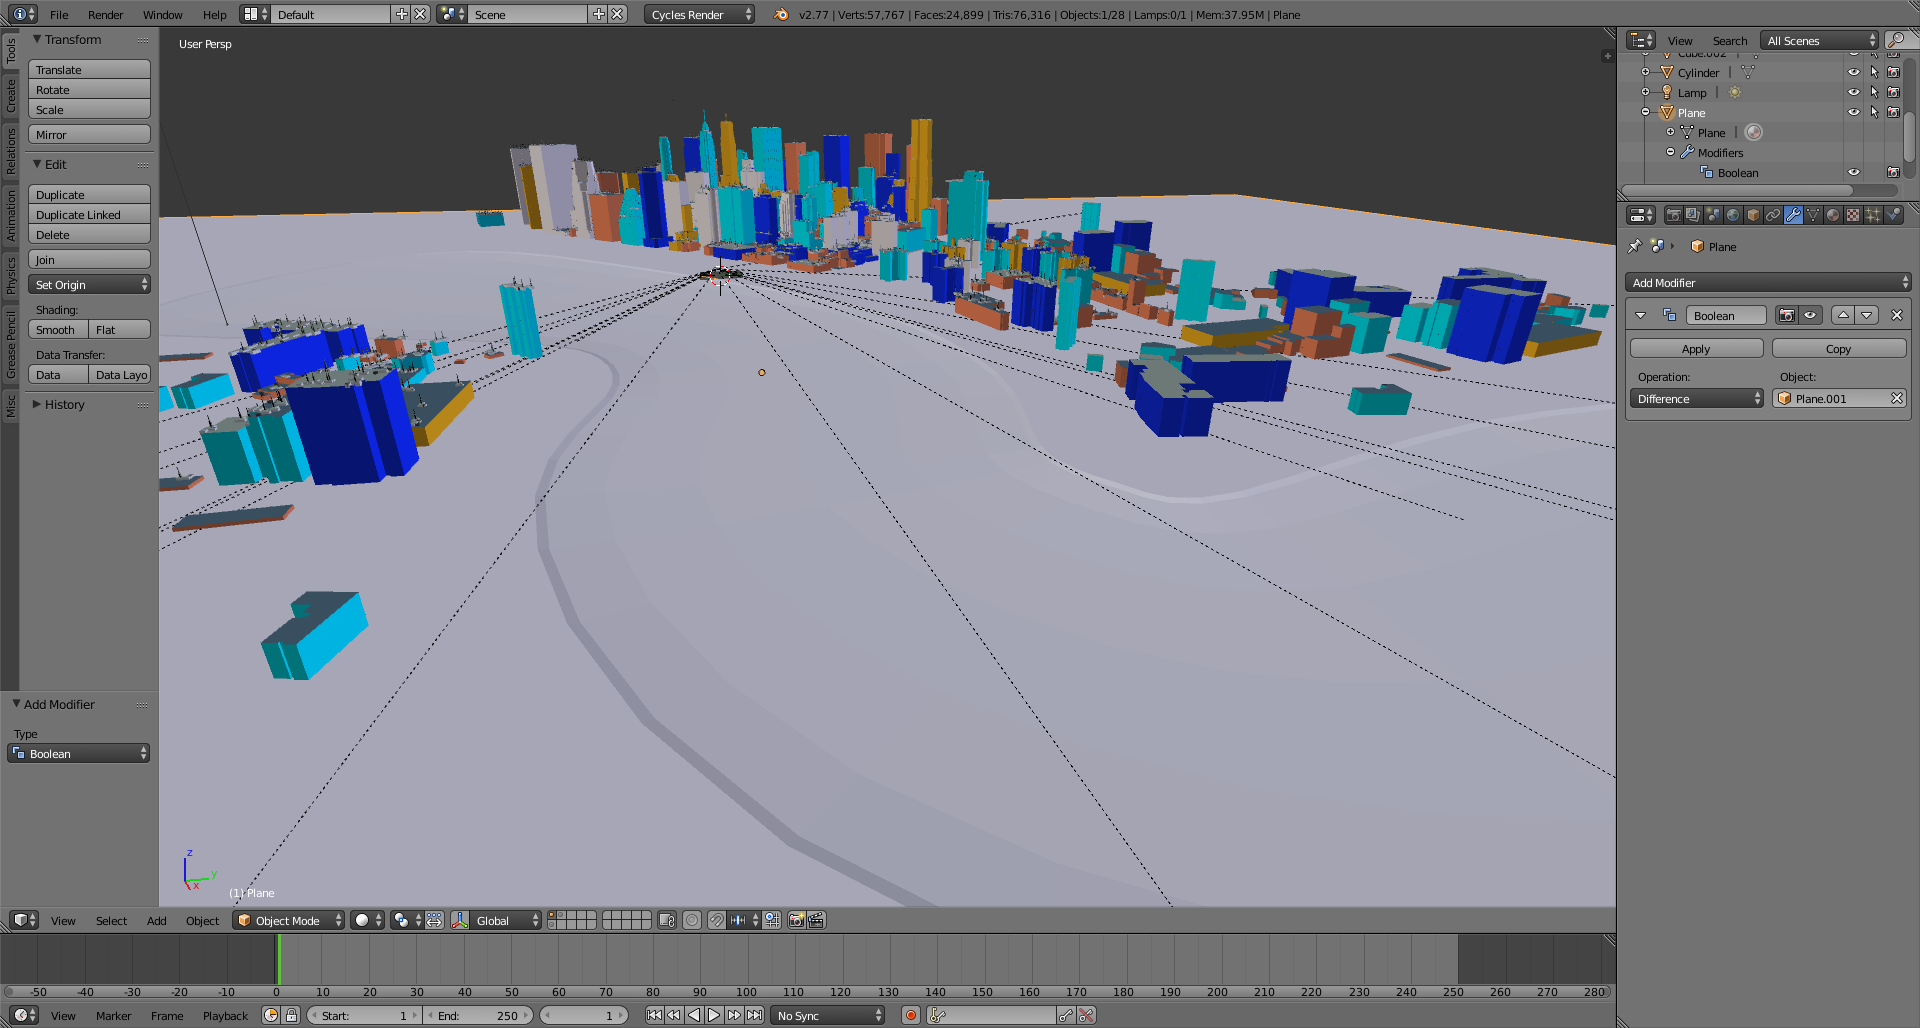This screenshot has height=1028, width=1920.
Task: Click the Translate button
Action: (89, 69)
